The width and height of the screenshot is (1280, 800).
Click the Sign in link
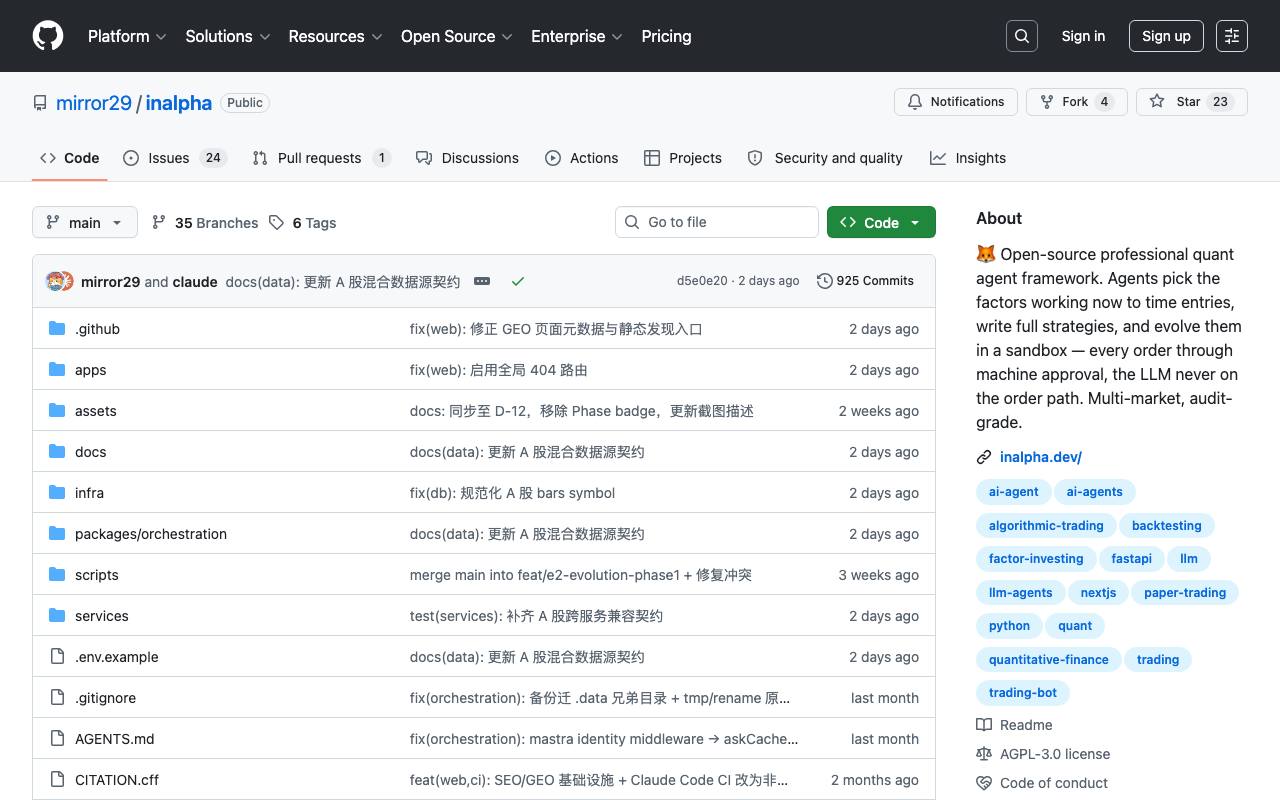pyautogui.click(x=1083, y=36)
